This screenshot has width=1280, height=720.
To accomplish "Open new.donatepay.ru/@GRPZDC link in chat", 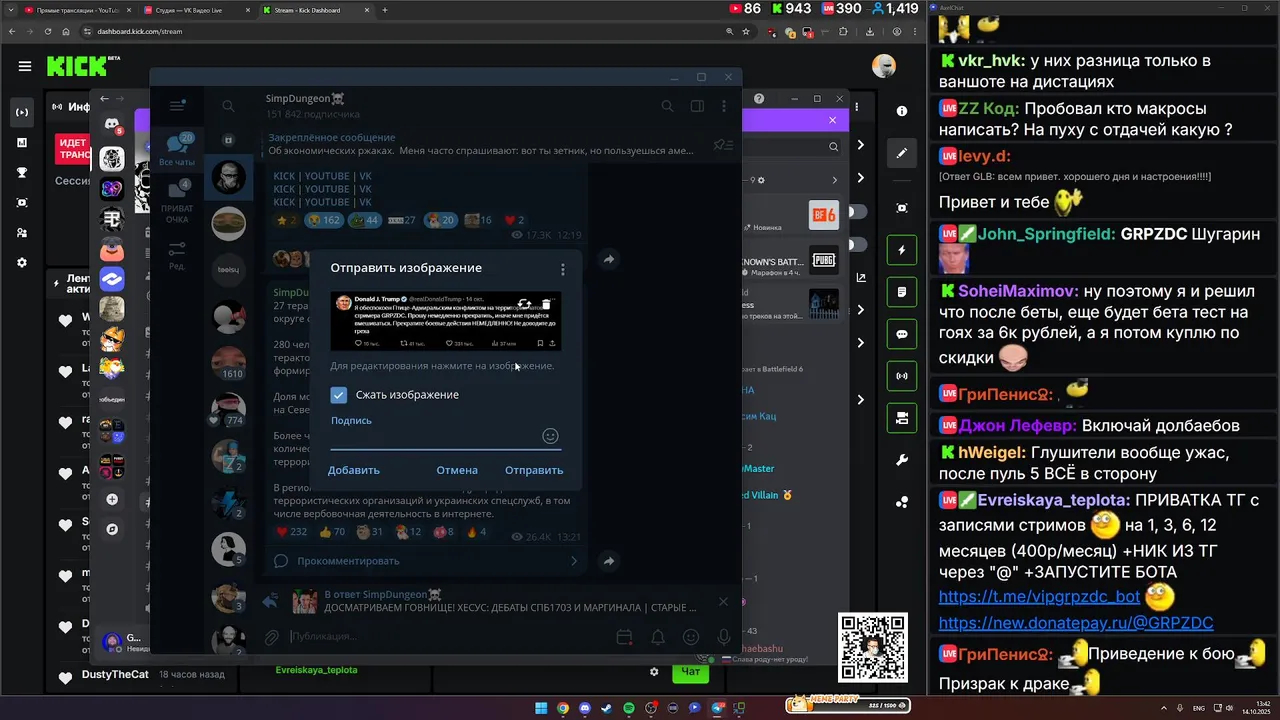I will [x=1076, y=623].
